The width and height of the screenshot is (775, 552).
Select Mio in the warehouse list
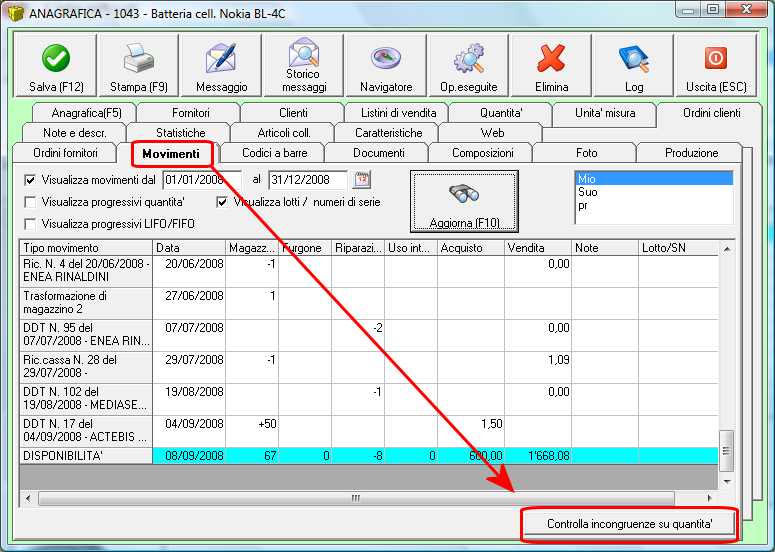click(x=654, y=179)
